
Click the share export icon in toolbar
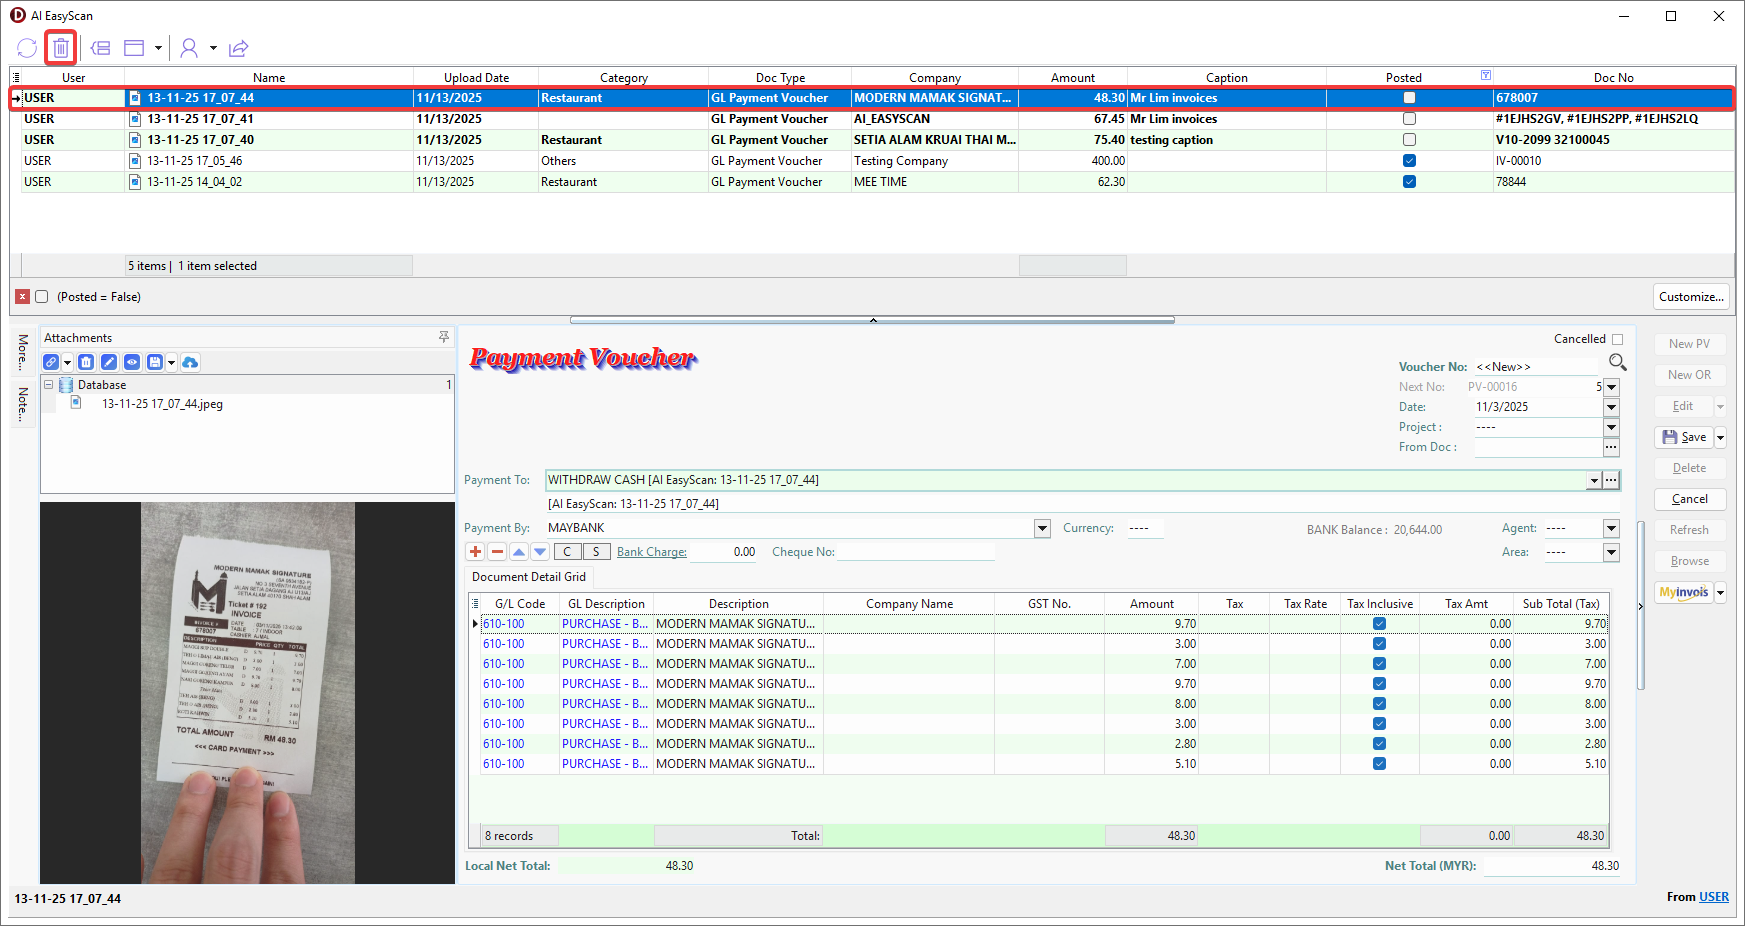click(238, 48)
